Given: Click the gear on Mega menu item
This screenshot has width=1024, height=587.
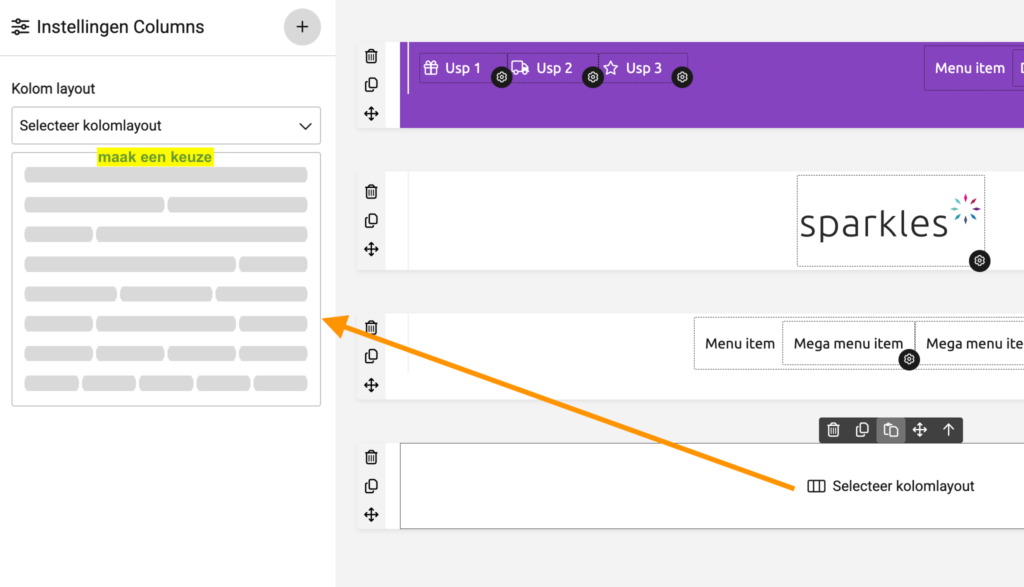Looking at the screenshot, I should pos(909,359).
